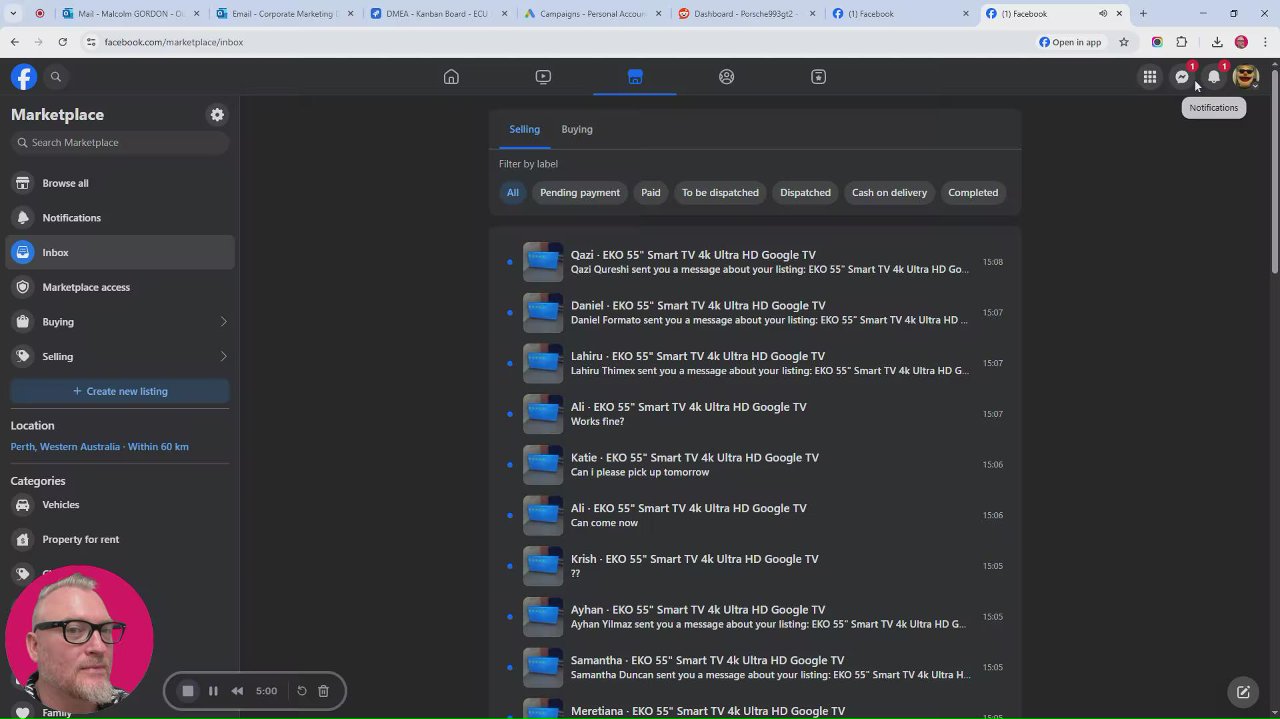Filter by Pending payment label

(580, 192)
